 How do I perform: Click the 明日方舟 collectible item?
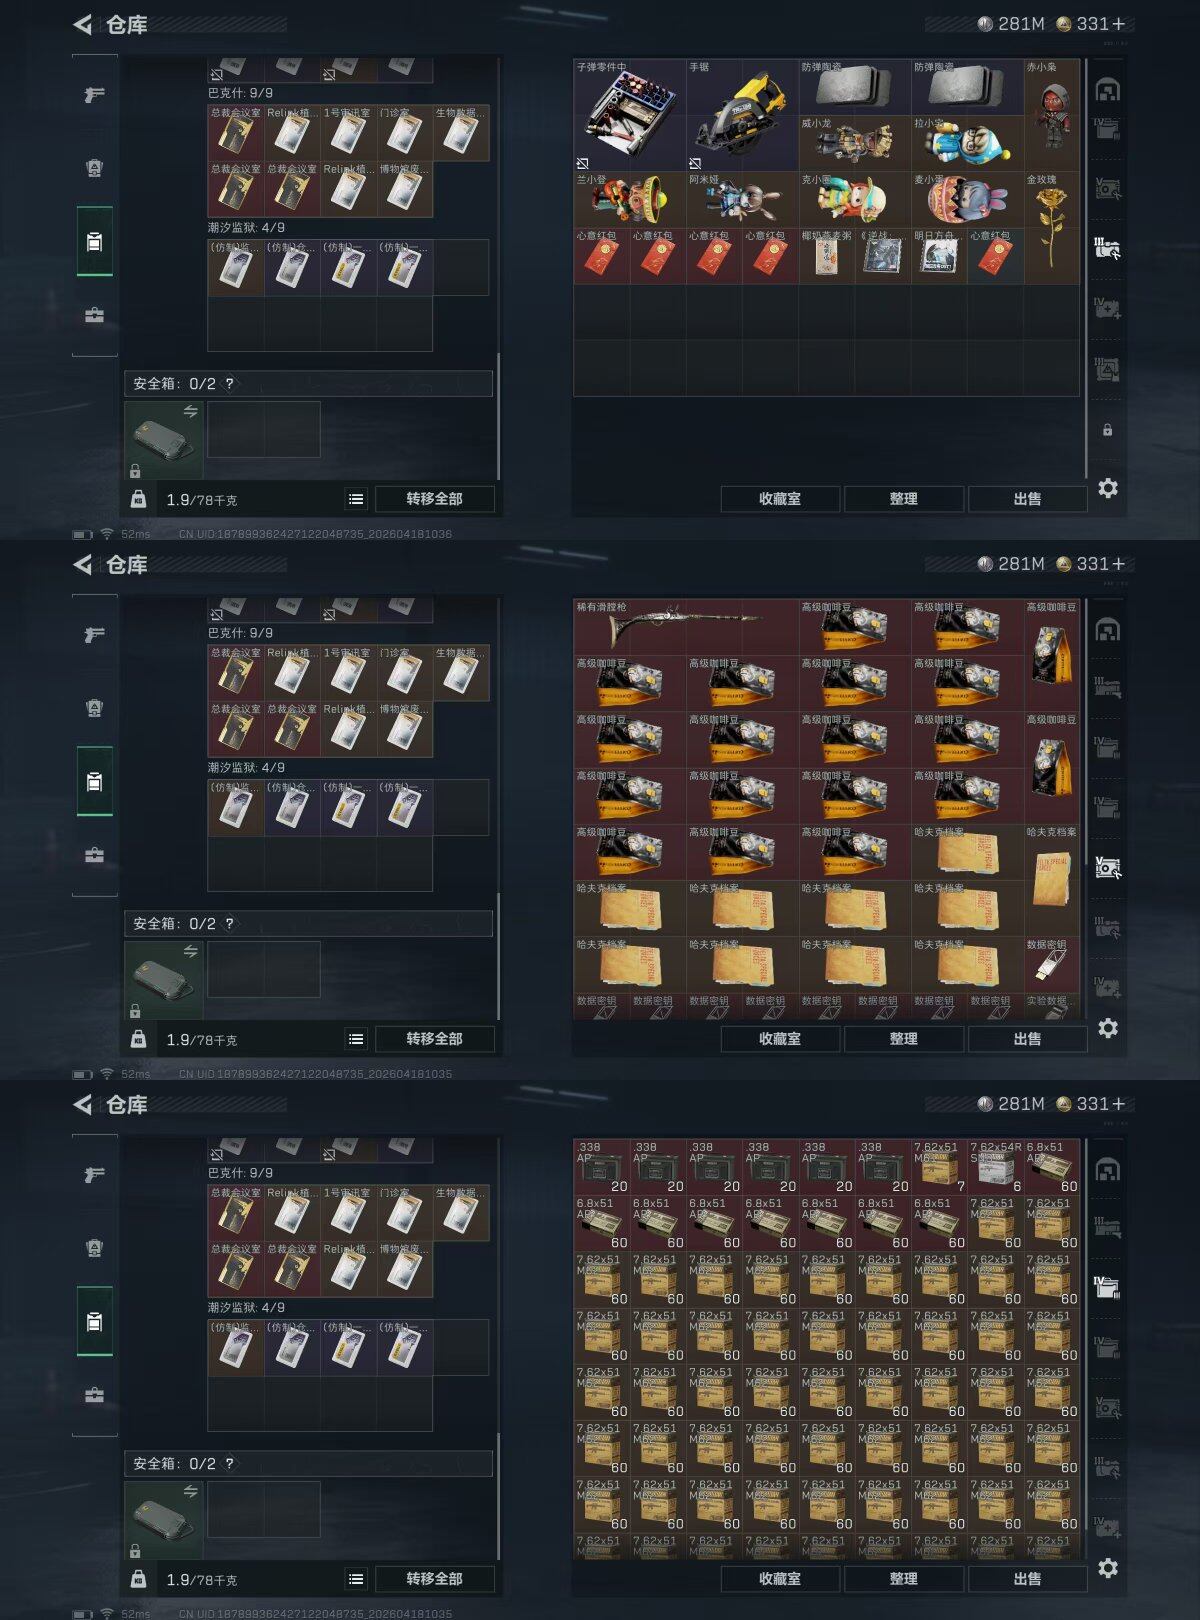(x=939, y=256)
